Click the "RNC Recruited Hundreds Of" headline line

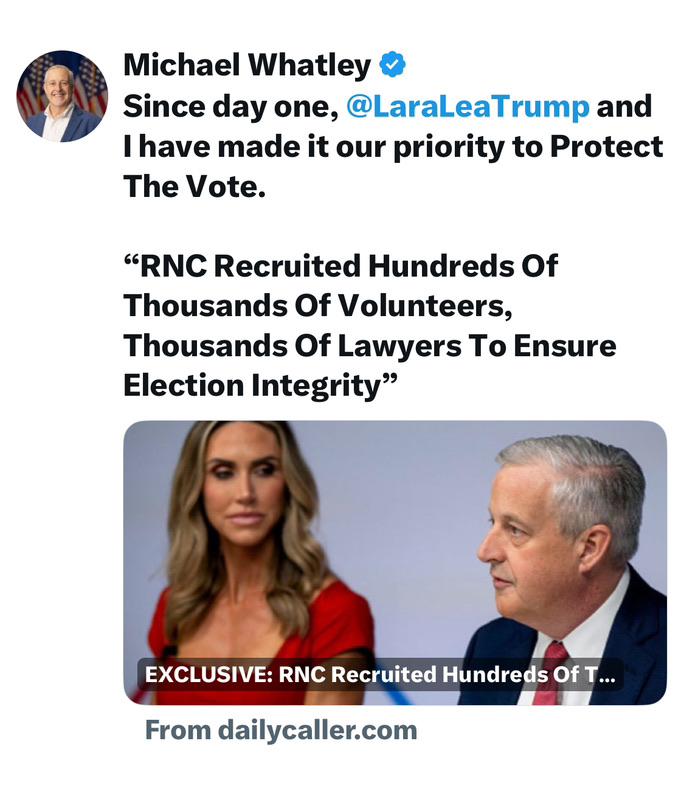tap(340, 267)
